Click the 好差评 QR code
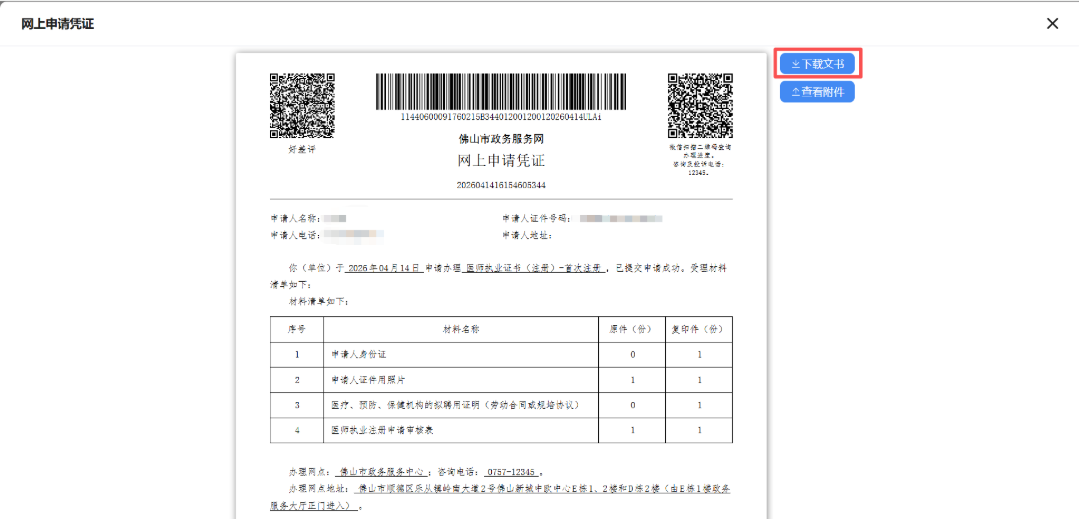 [302, 105]
